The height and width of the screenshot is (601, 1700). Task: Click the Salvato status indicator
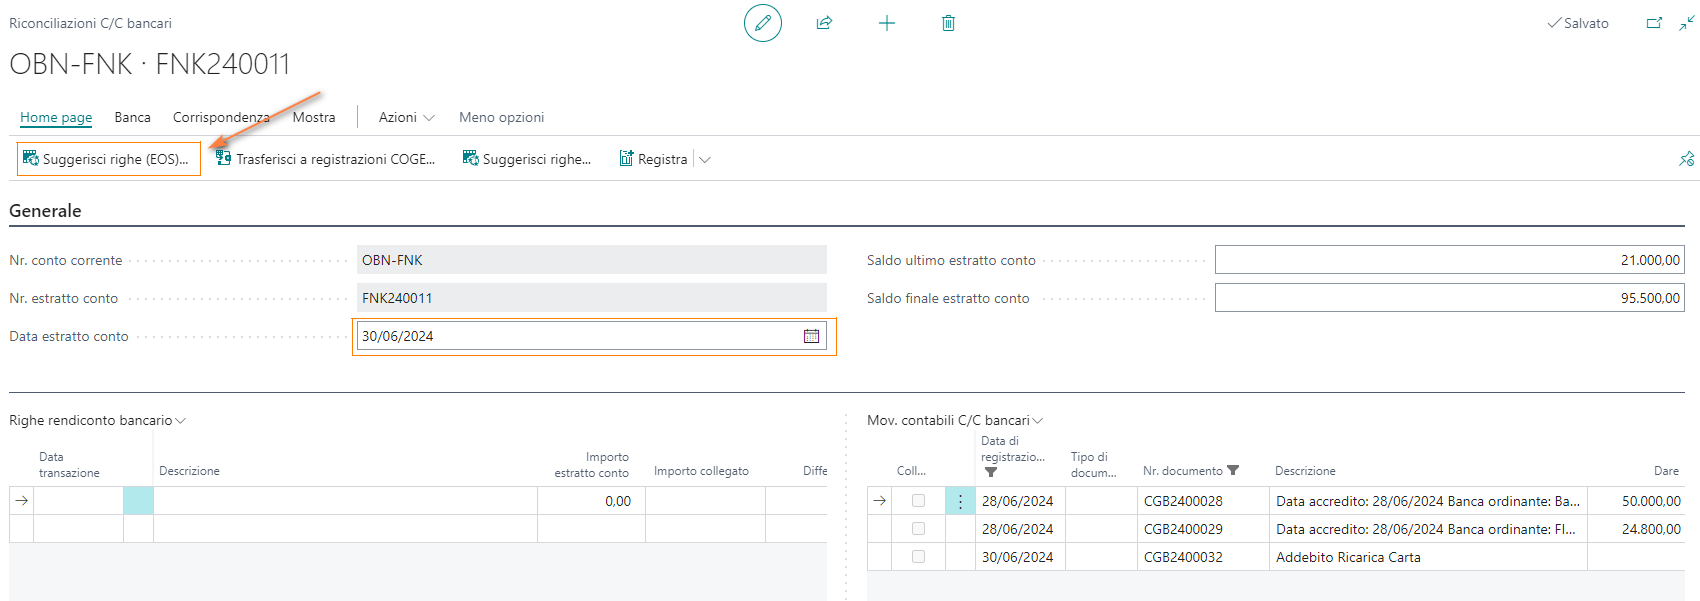click(1578, 23)
